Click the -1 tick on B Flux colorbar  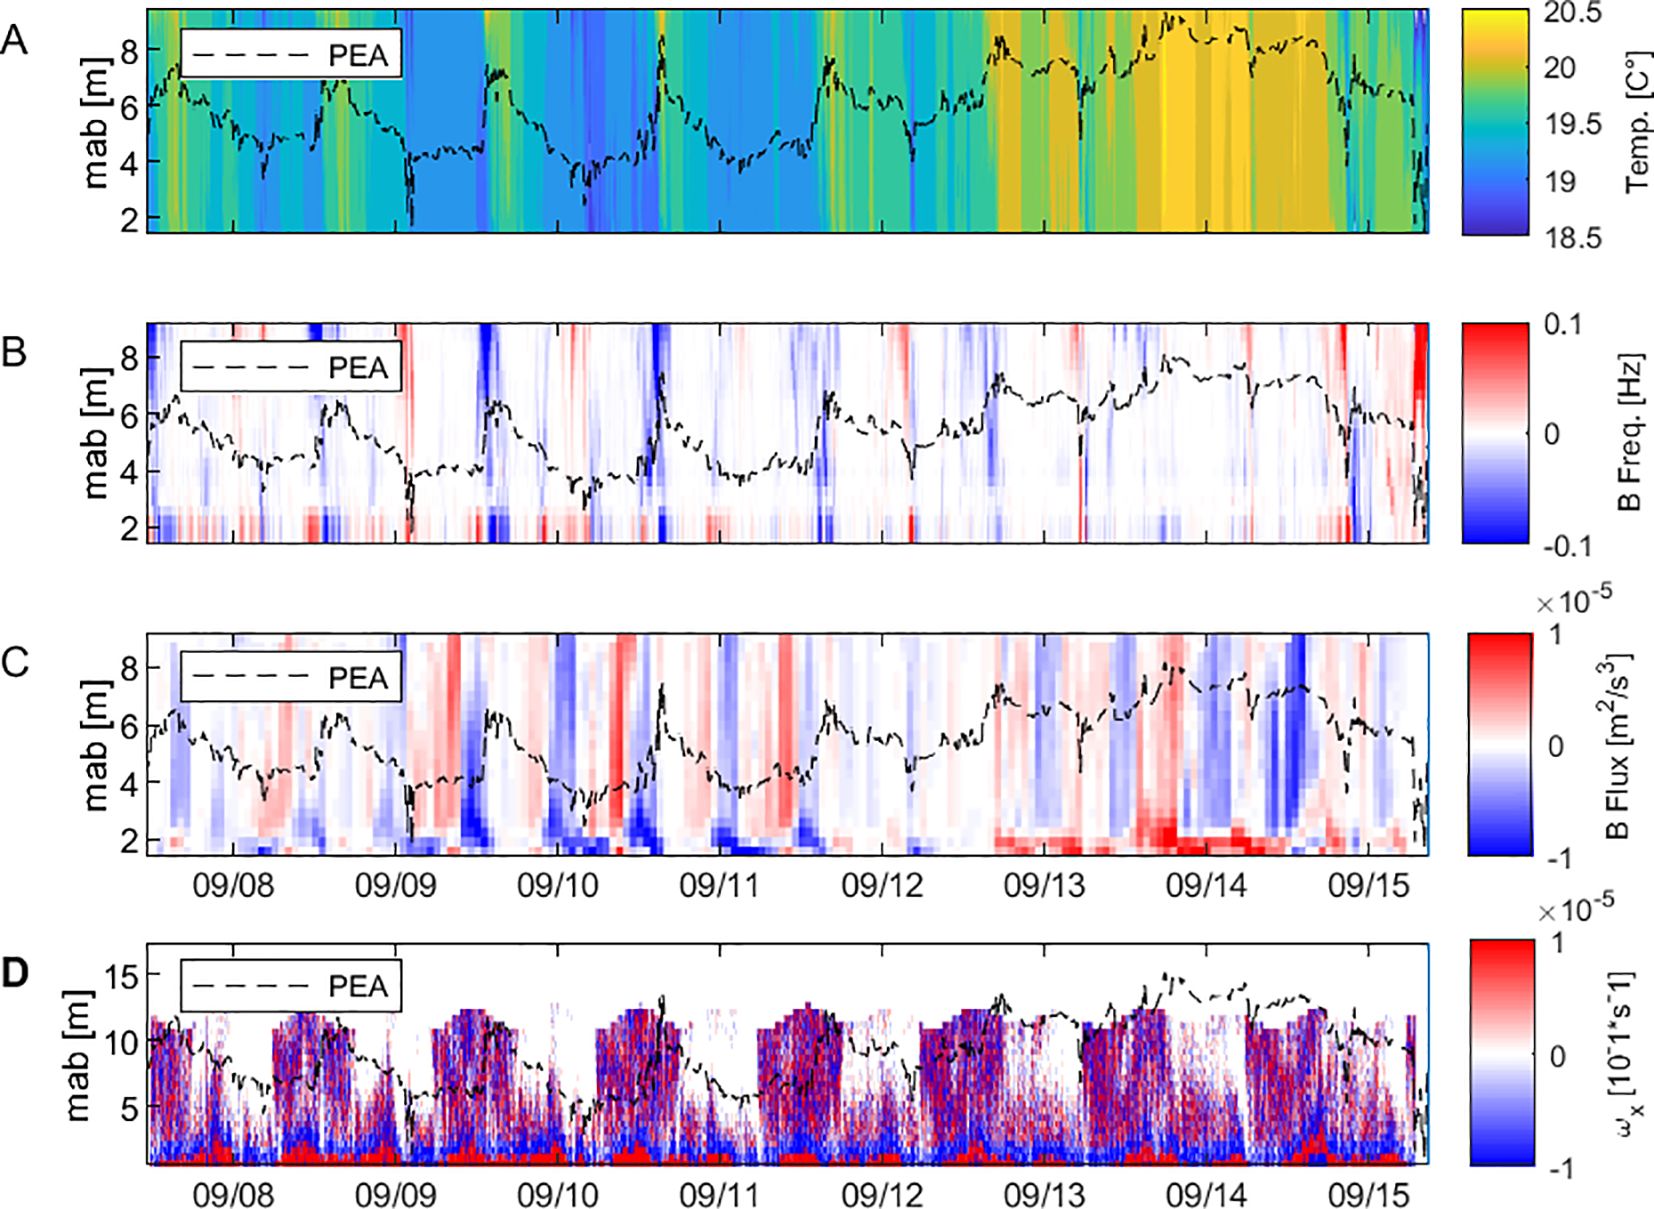pyautogui.click(x=1560, y=858)
